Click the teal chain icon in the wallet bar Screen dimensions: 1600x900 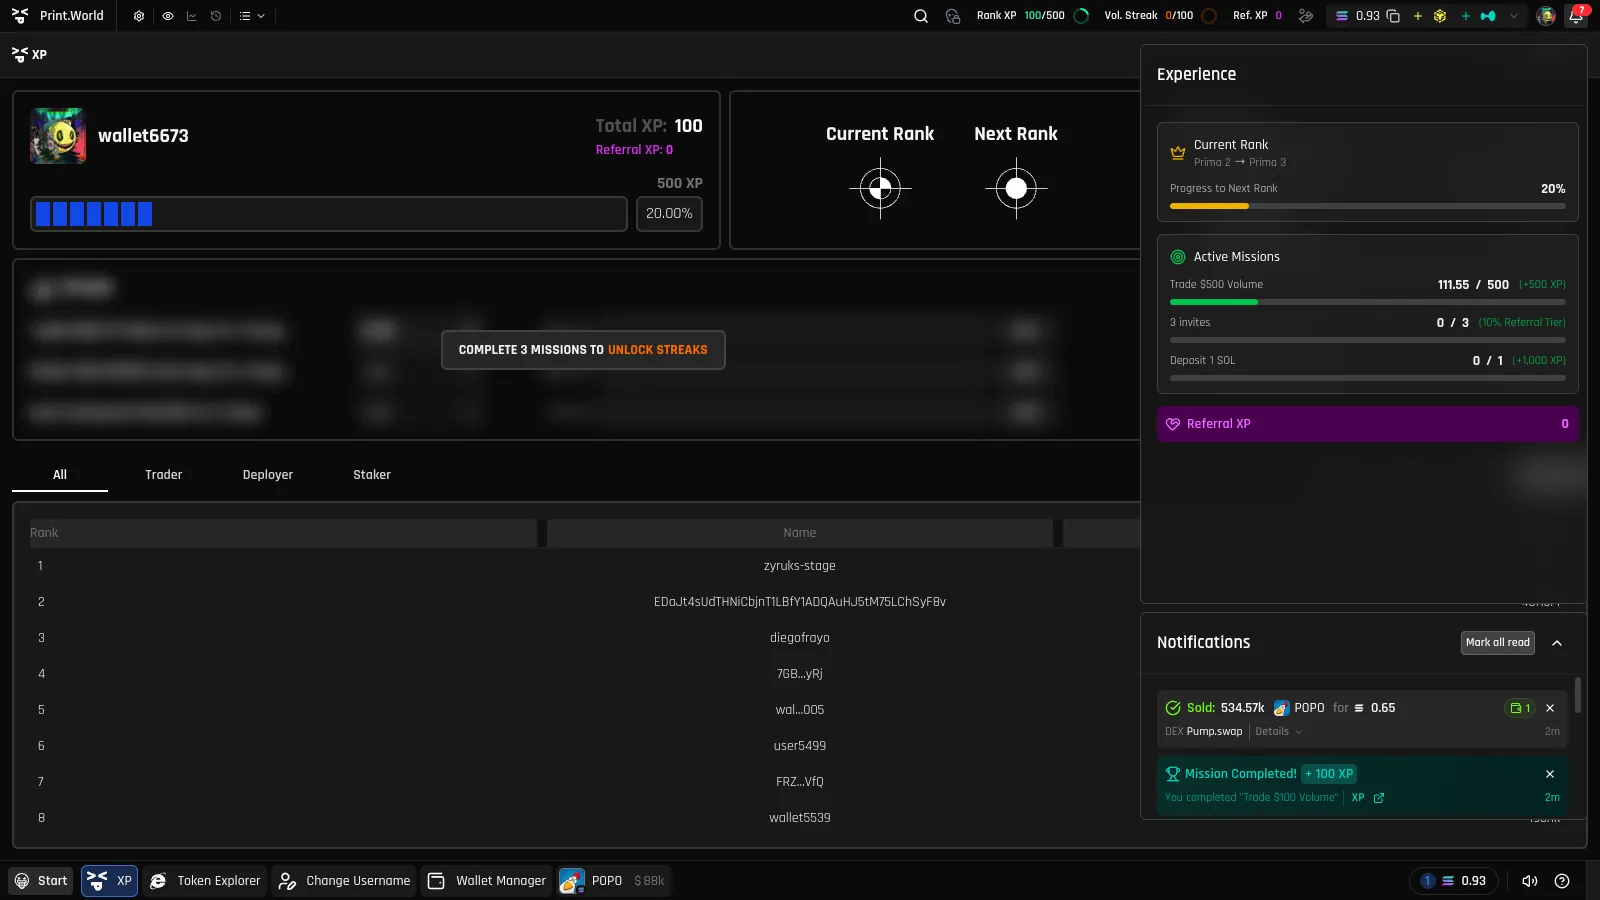(1488, 16)
